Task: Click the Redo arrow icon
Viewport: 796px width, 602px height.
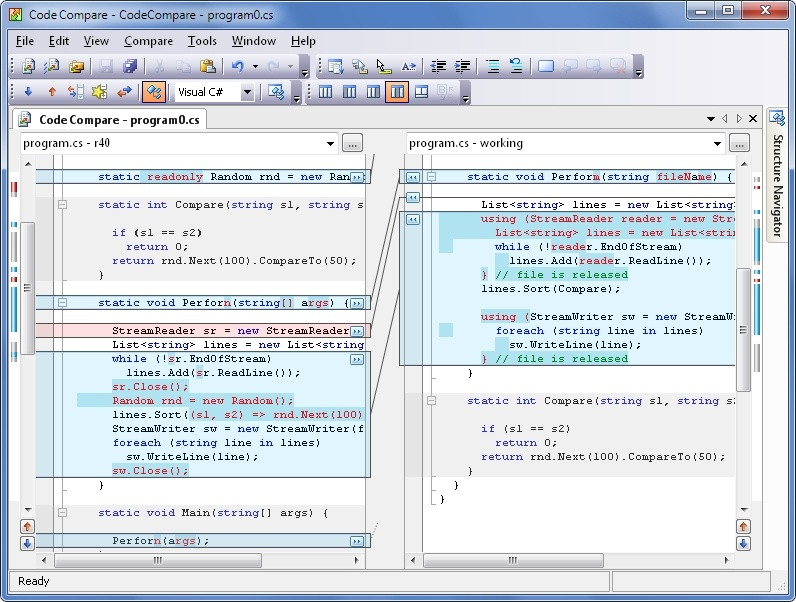Action: point(274,66)
